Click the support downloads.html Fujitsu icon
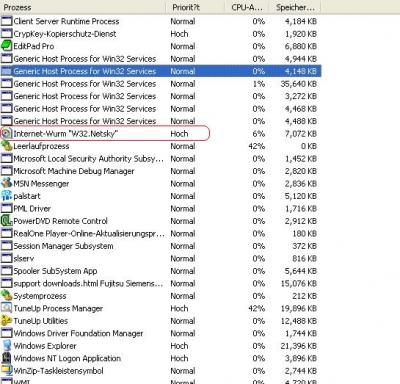 click(x=6, y=284)
